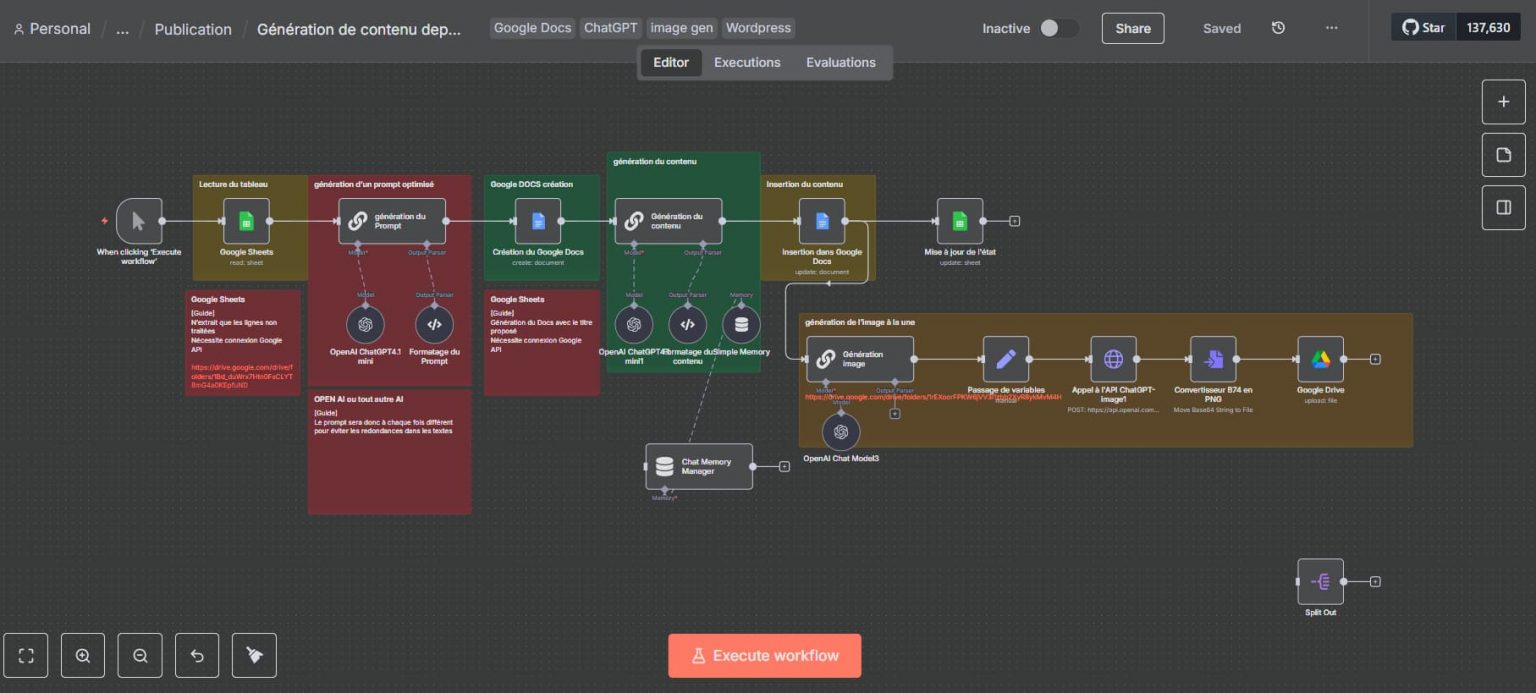Image resolution: width=1536 pixels, height=693 pixels.
Task: Open workflow version history via clock icon
Action: coord(1278,28)
